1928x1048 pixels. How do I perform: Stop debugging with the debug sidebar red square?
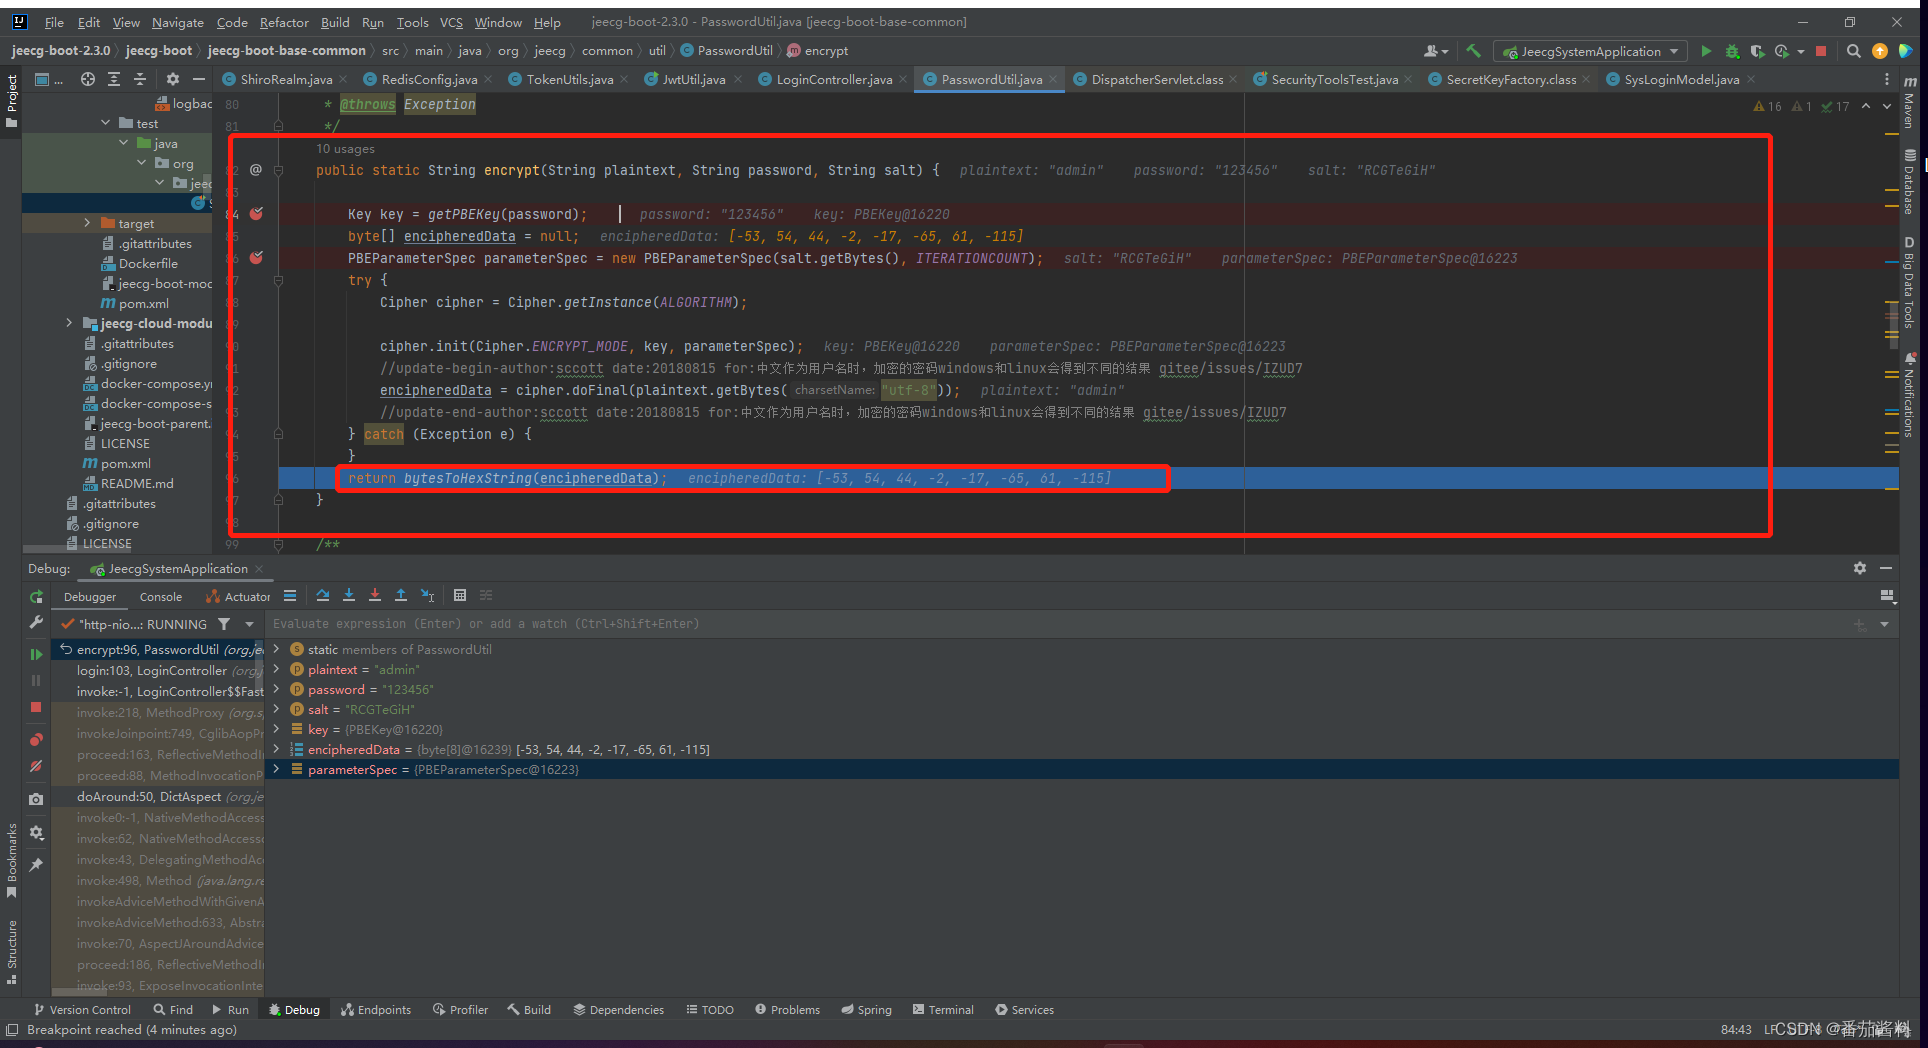(x=36, y=707)
